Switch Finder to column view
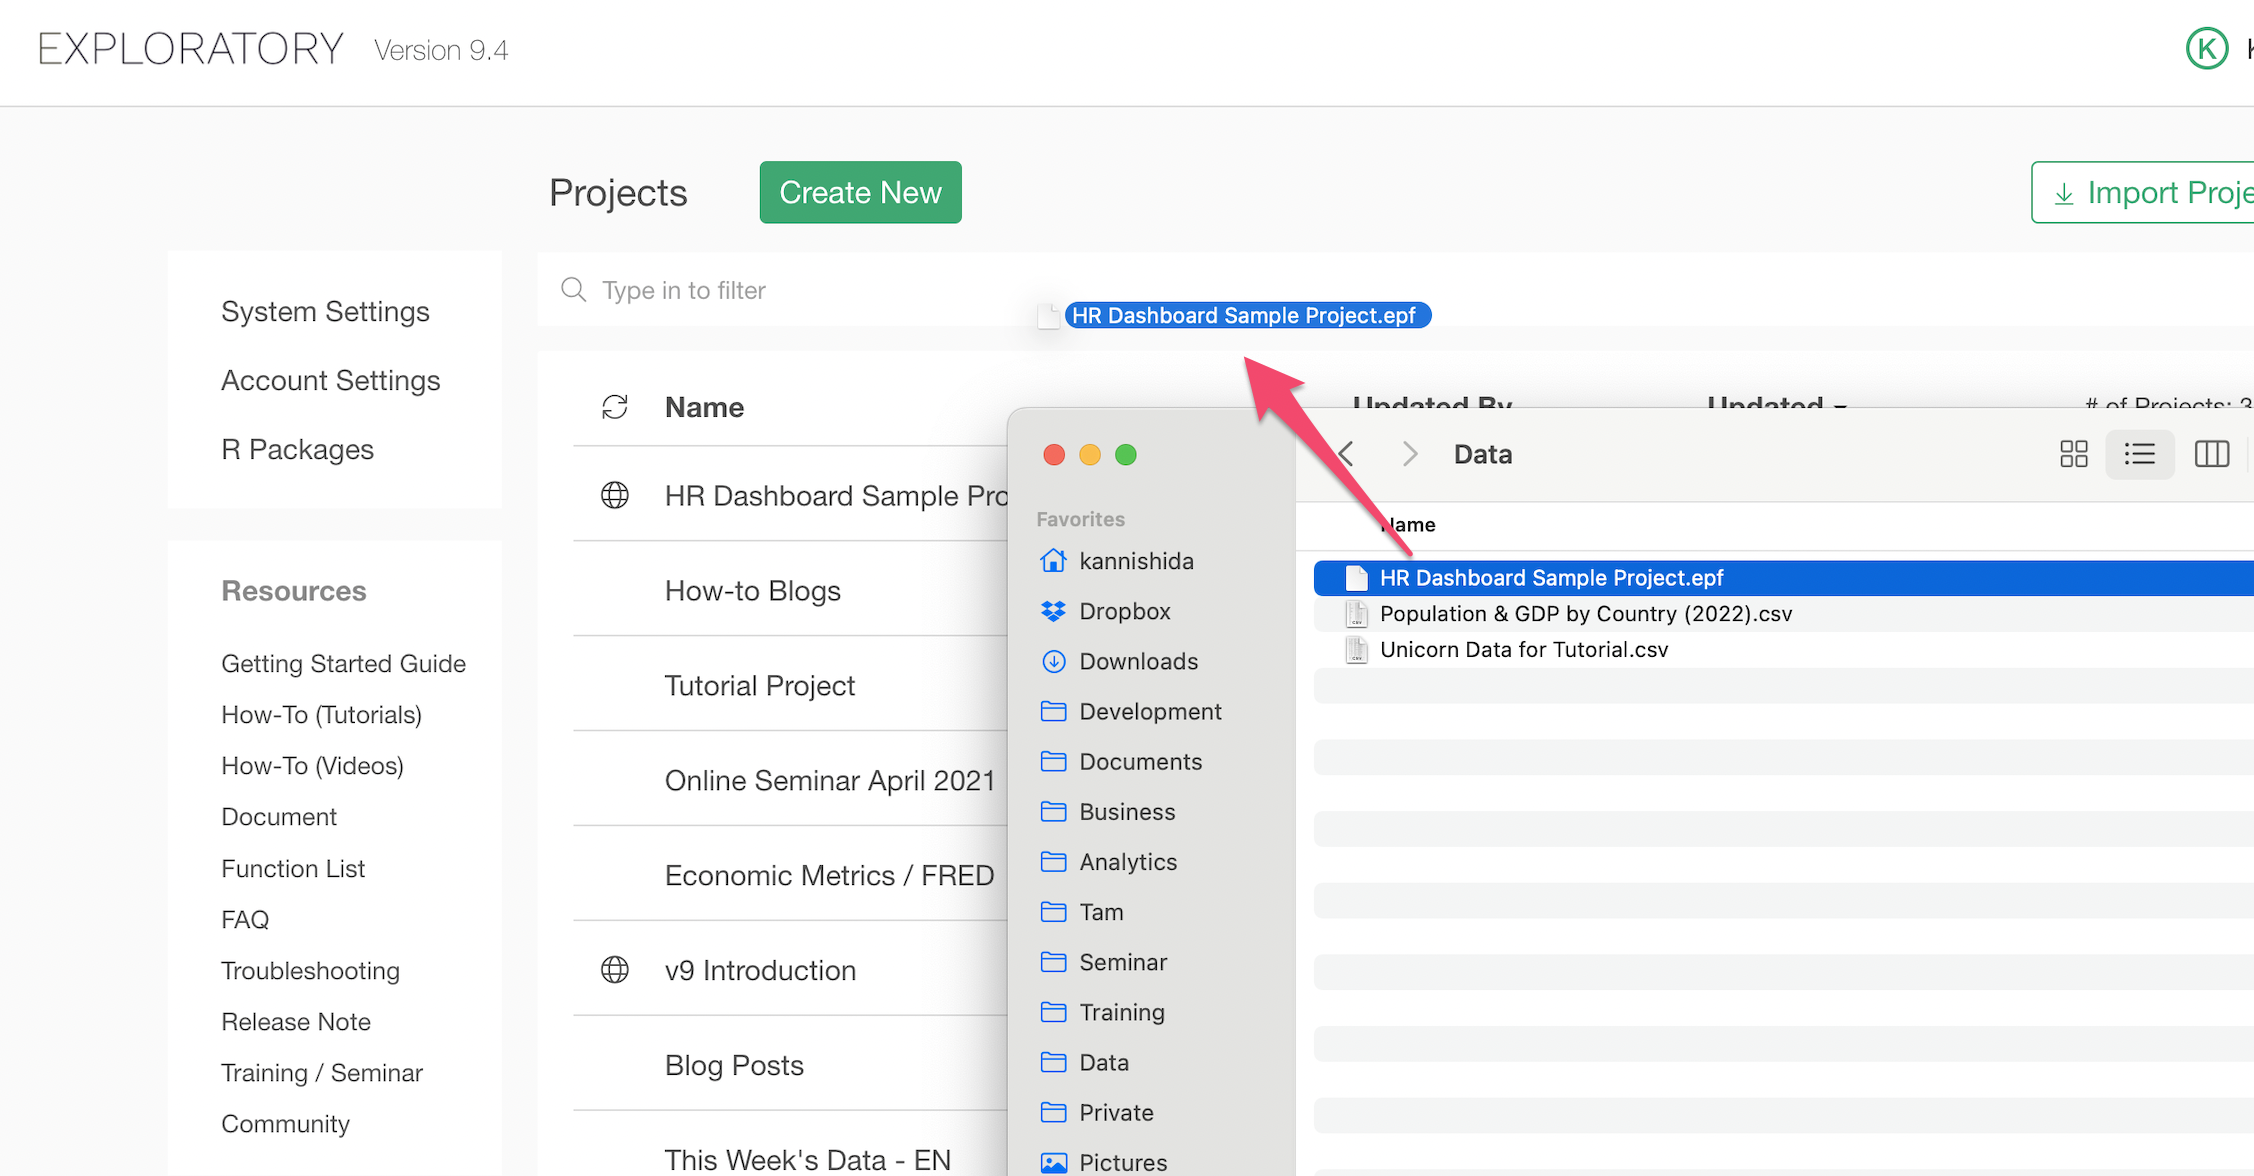This screenshot has height=1176, width=2254. pyautogui.click(x=2212, y=454)
